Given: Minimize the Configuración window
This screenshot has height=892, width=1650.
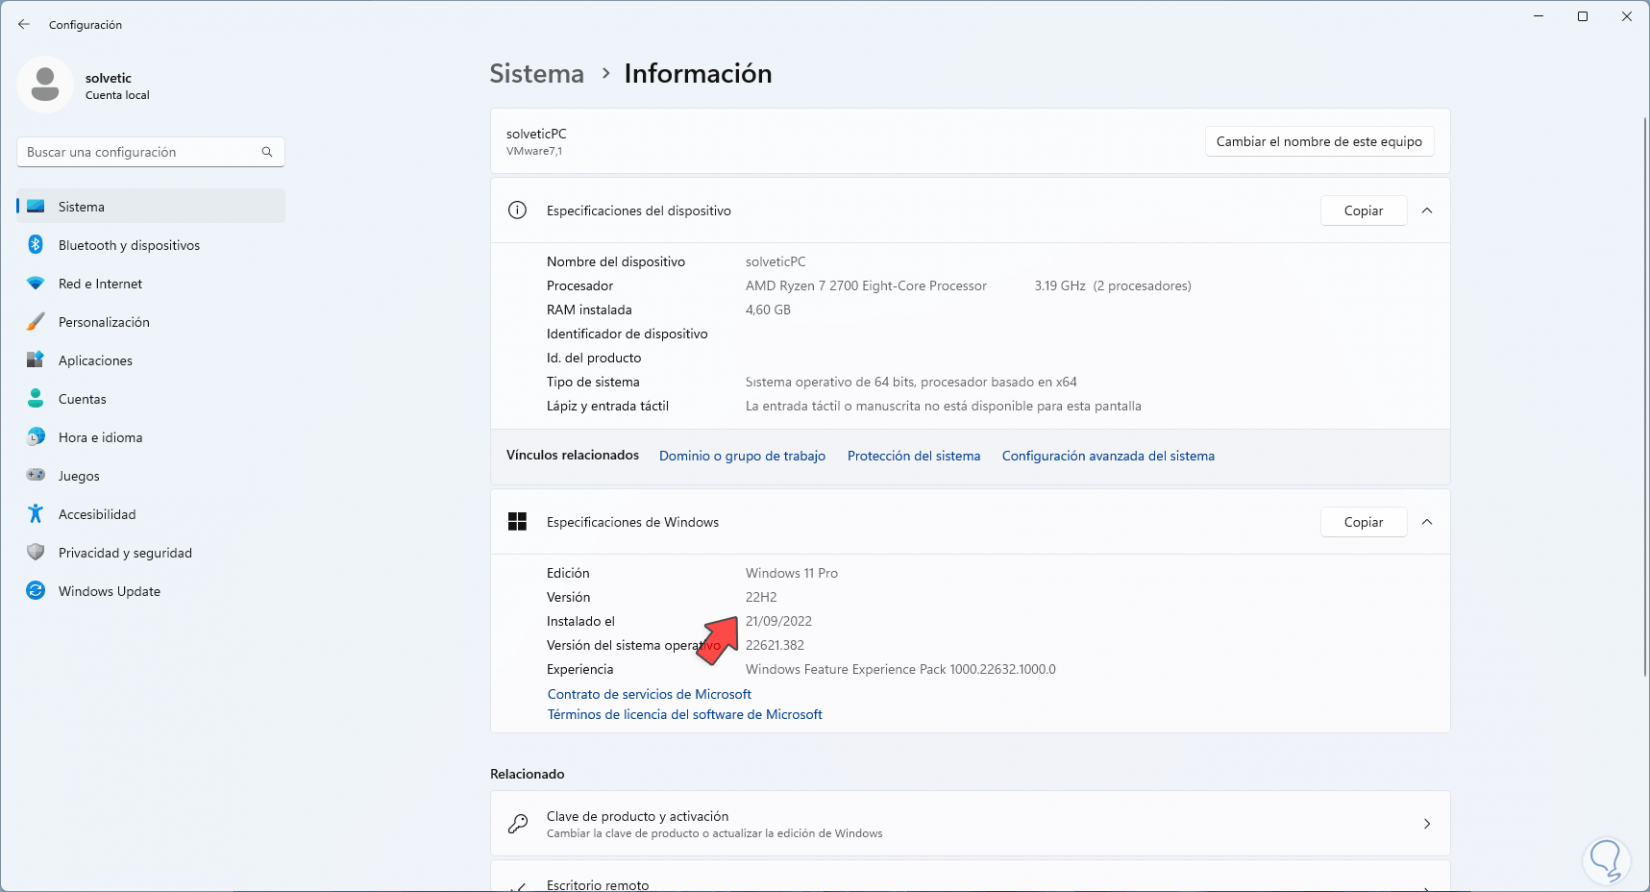Looking at the screenshot, I should (1538, 17).
